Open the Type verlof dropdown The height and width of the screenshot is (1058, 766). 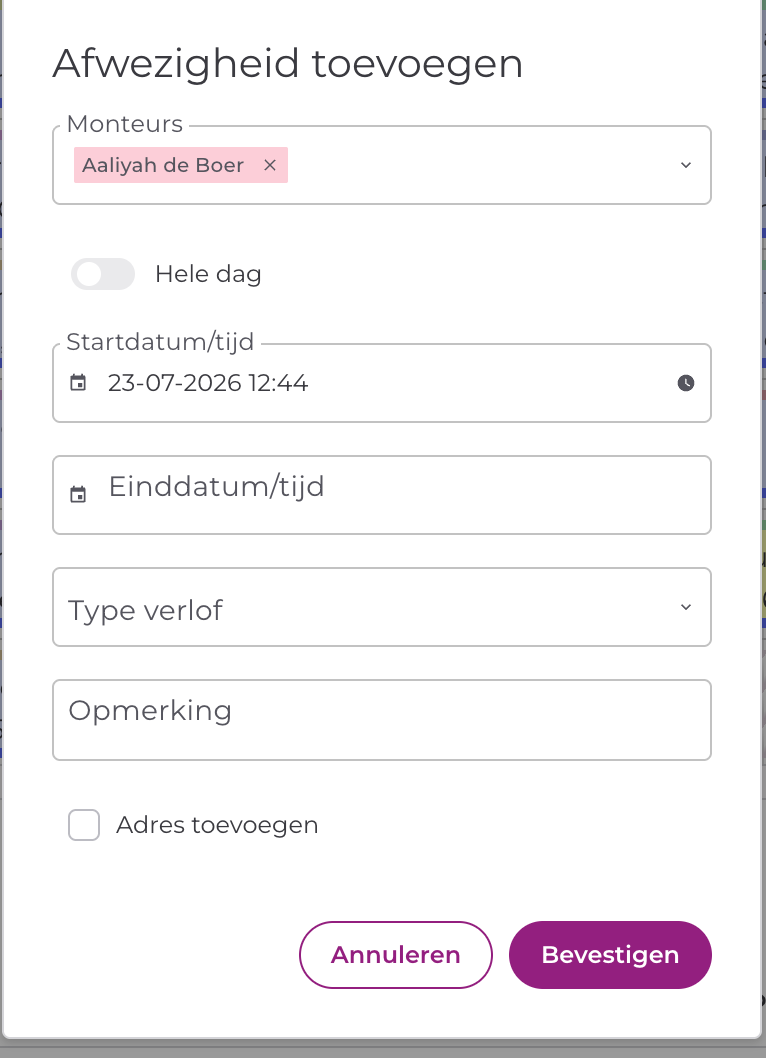pos(382,607)
